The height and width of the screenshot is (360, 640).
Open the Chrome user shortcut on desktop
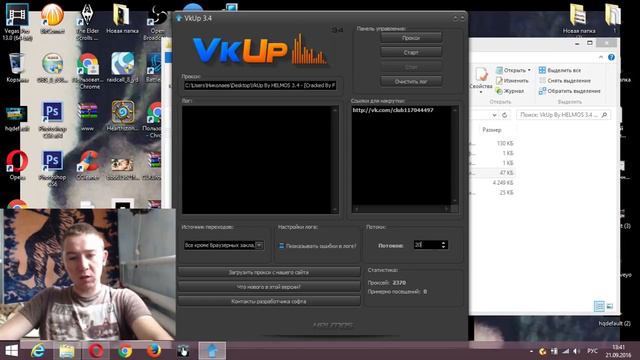click(x=87, y=70)
